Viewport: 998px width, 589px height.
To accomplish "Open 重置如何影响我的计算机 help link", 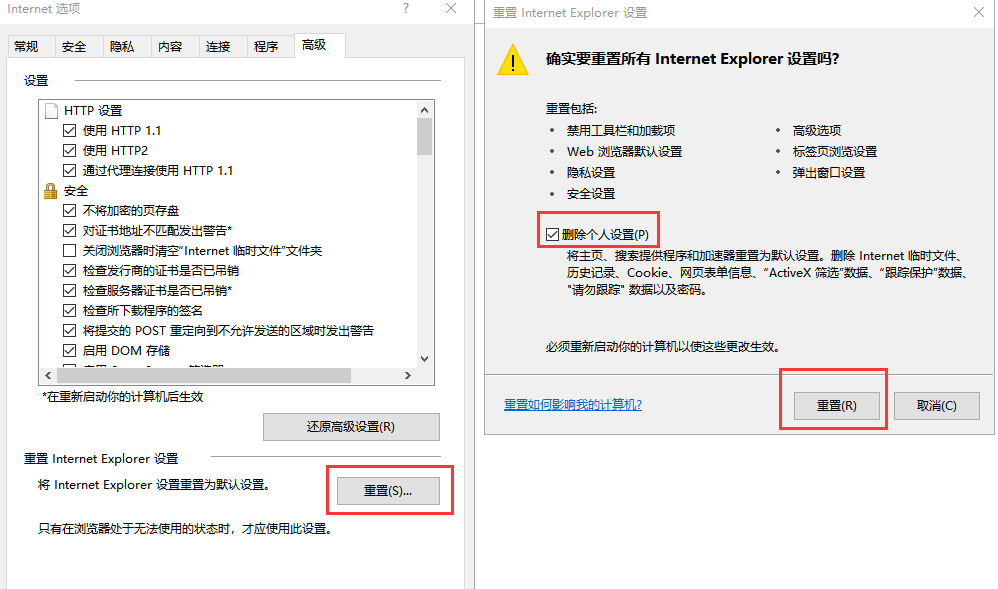I will coord(572,405).
